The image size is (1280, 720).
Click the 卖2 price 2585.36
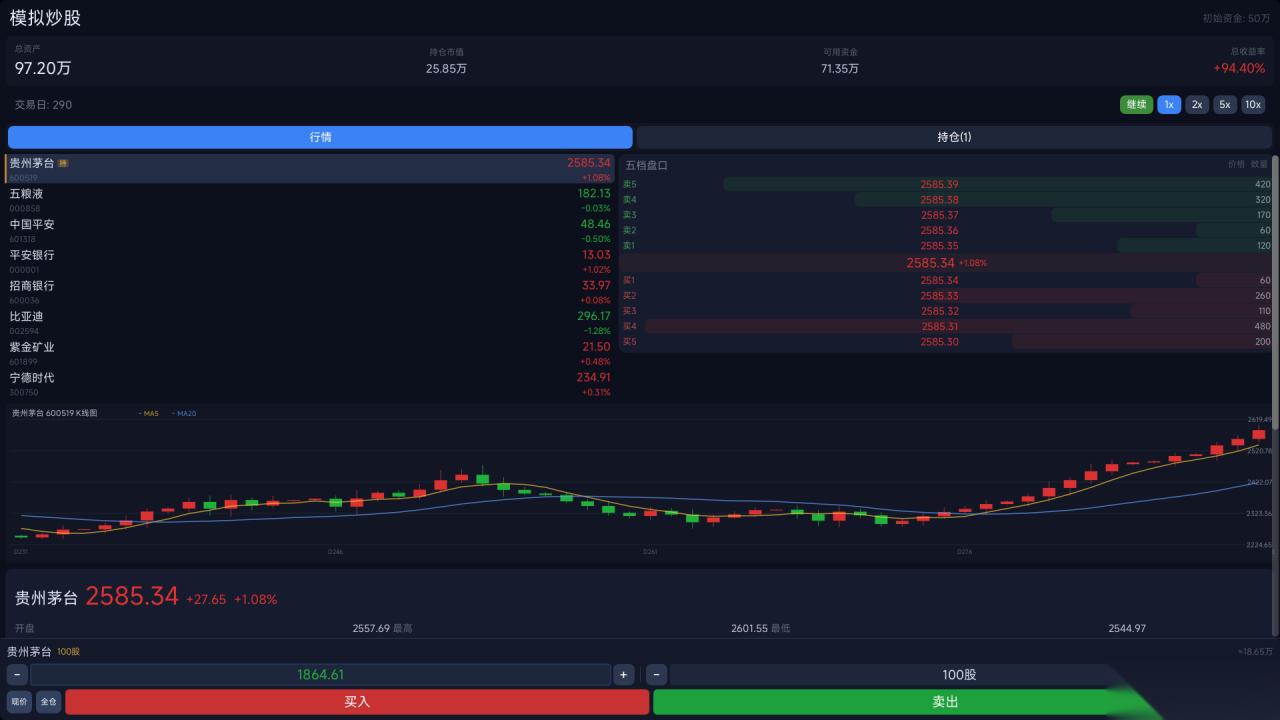(x=939, y=230)
